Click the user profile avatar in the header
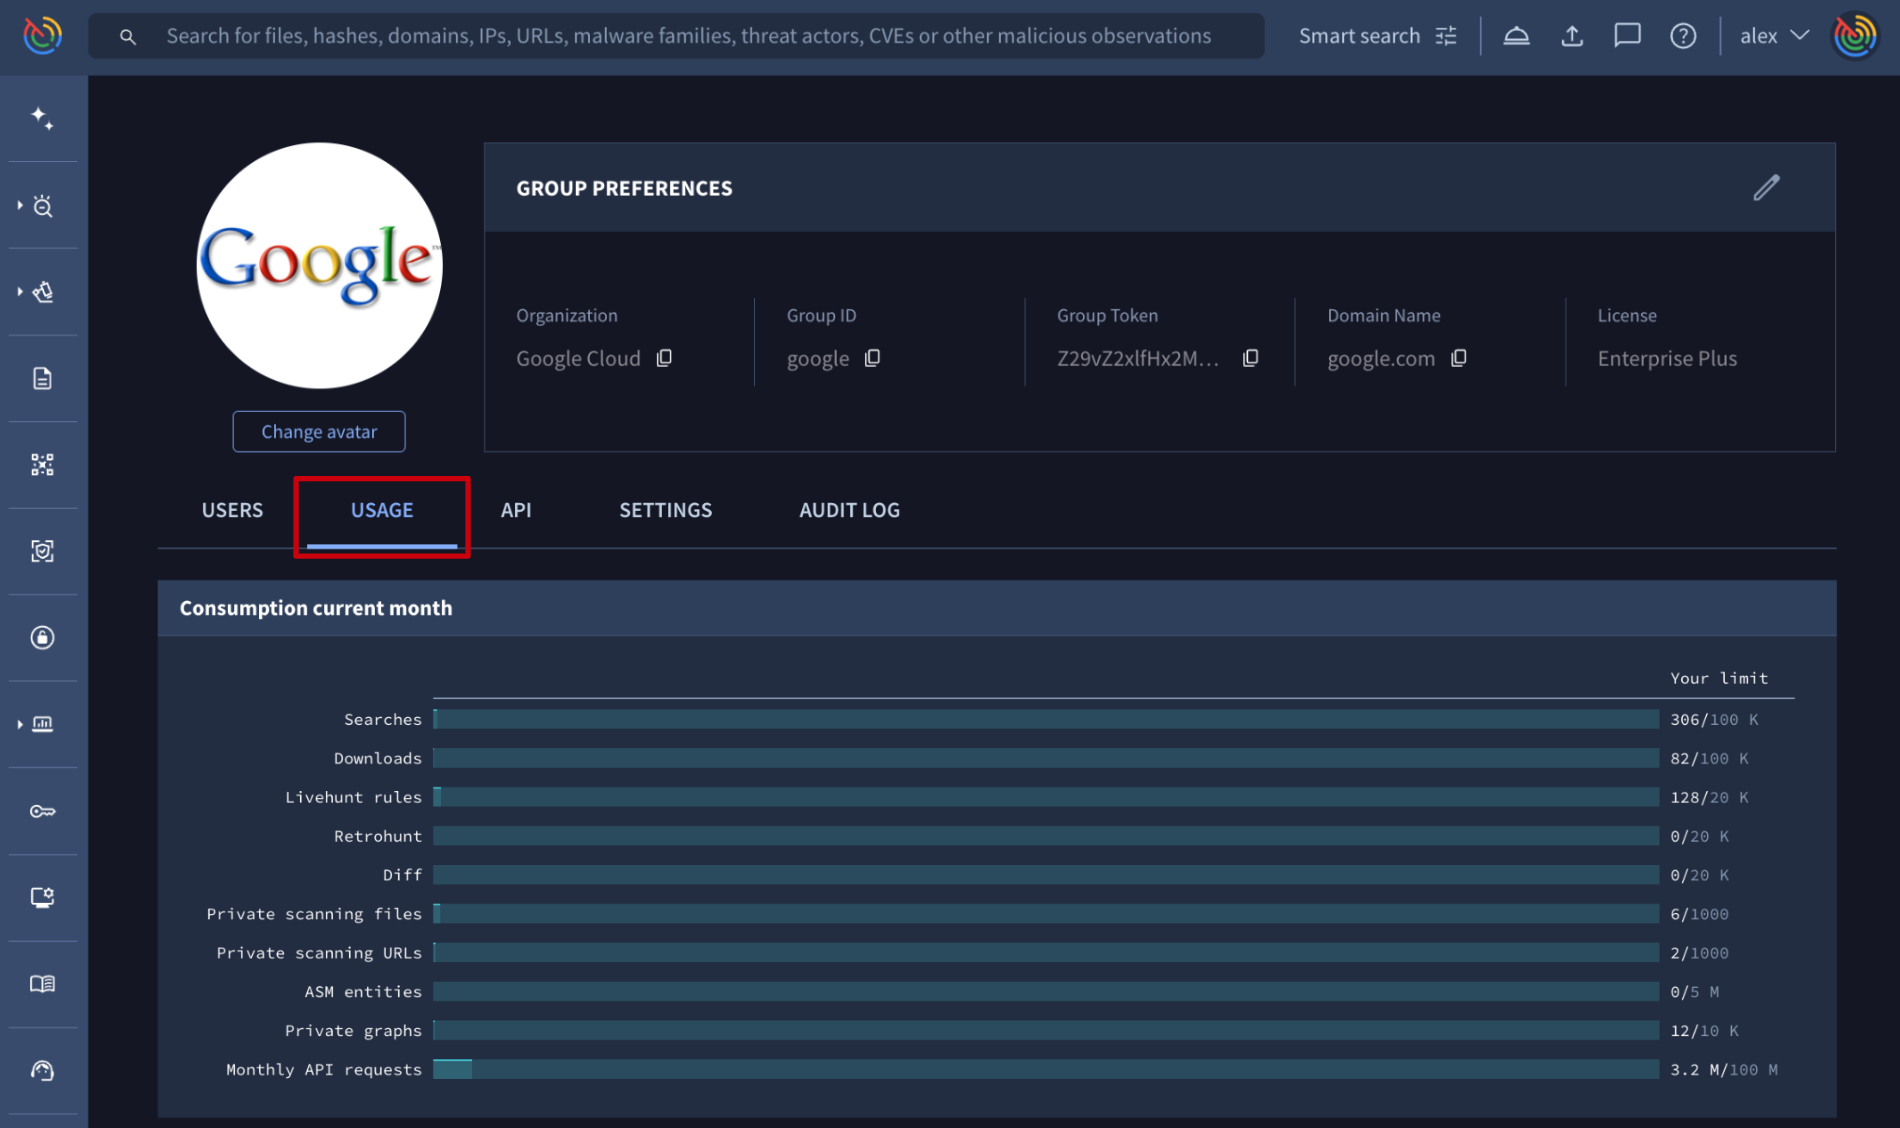The image size is (1900, 1128). 1855,36
